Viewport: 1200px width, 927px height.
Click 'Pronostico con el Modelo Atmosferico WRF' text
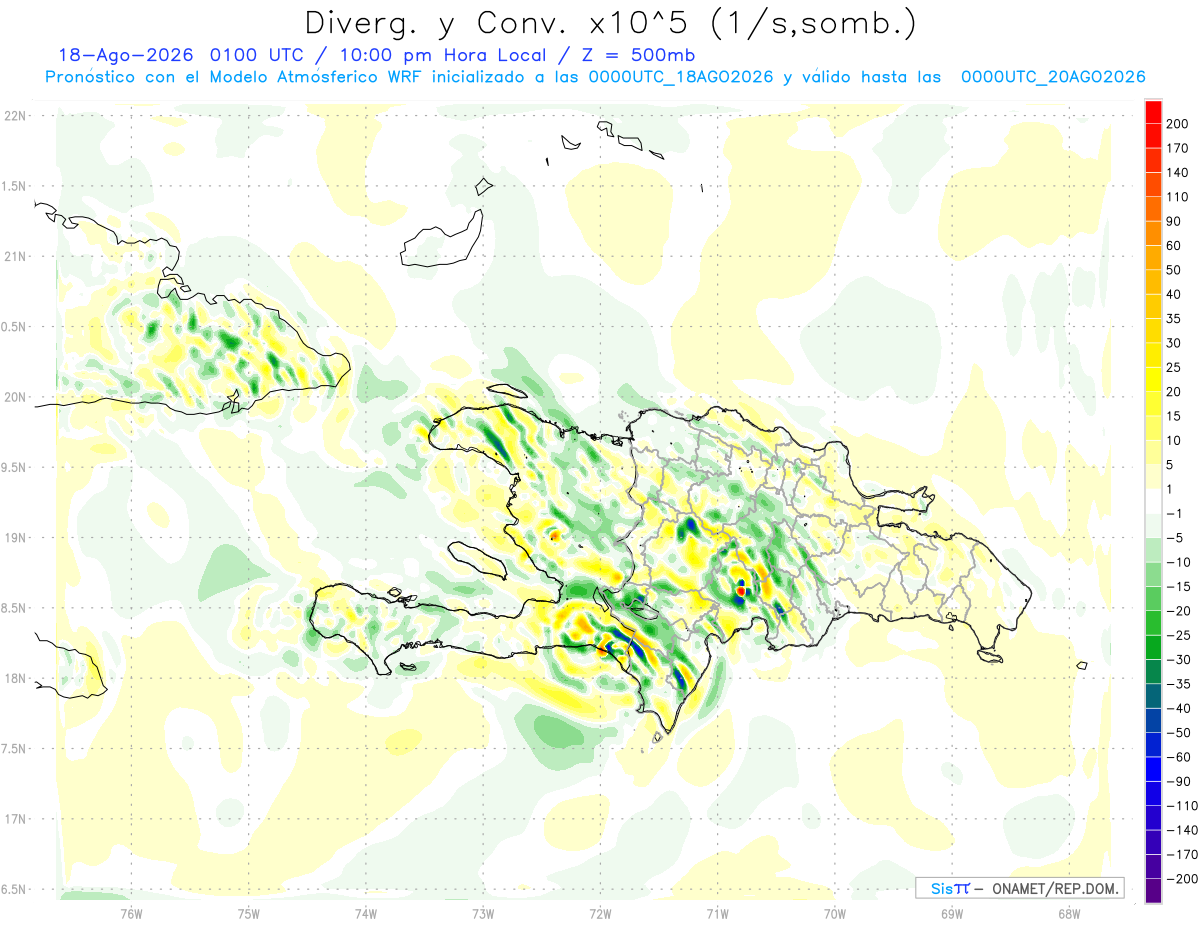click(235, 77)
